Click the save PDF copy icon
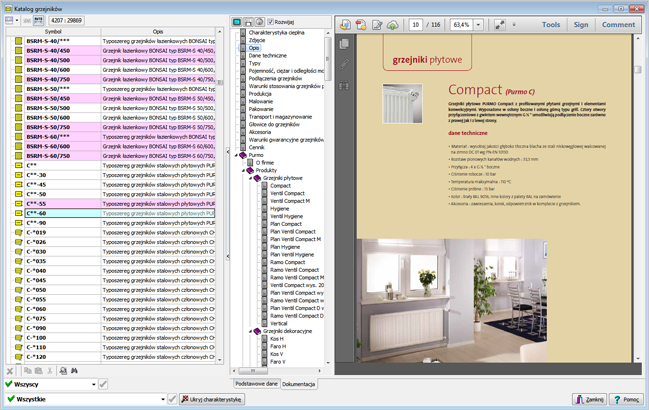The width and height of the screenshot is (649, 410). pyautogui.click(x=345, y=25)
